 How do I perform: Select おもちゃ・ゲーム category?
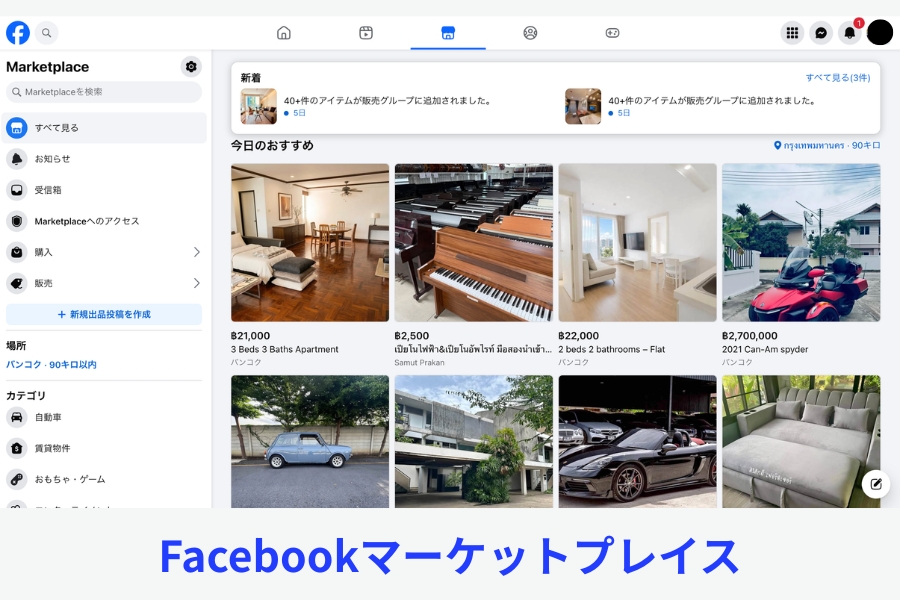(104, 479)
